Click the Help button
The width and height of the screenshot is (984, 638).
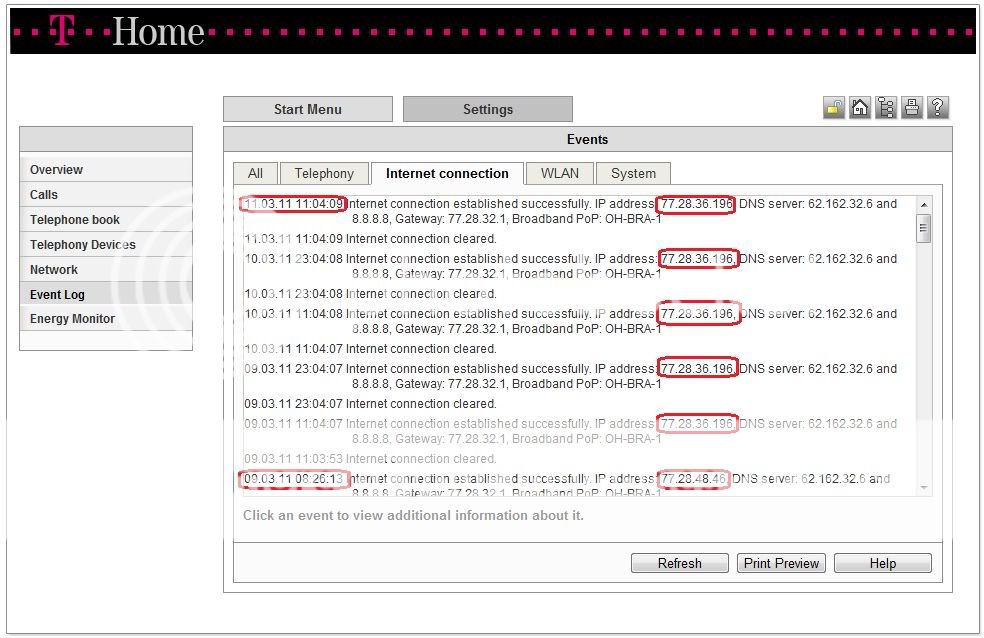click(x=882, y=564)
